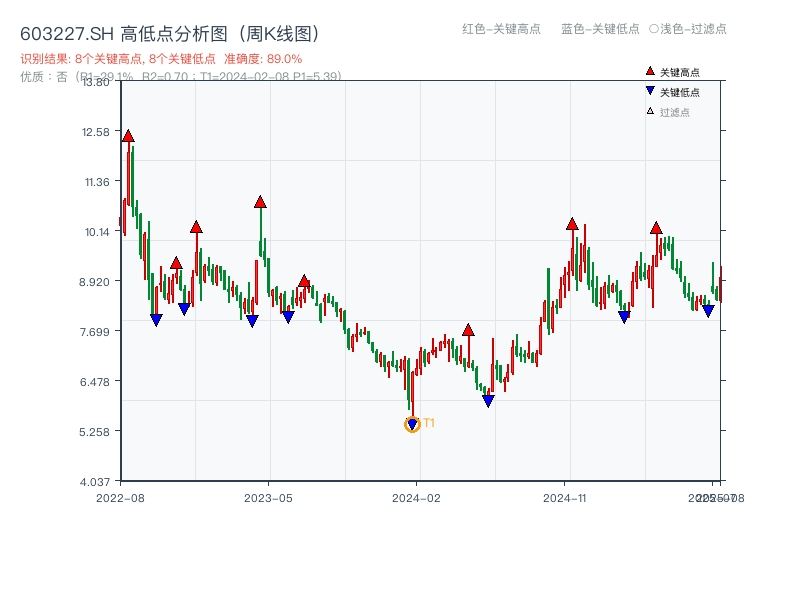The width and height of the screenshot is (800, 600).
Task: Collapse the in-chart legend box
Action: 680,90
